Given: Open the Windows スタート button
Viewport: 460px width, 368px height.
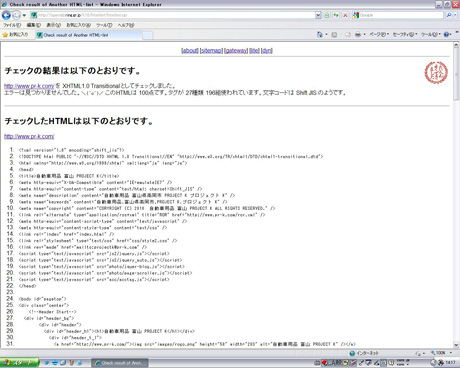Looking at the screenshot, I should tap(20, 363).
